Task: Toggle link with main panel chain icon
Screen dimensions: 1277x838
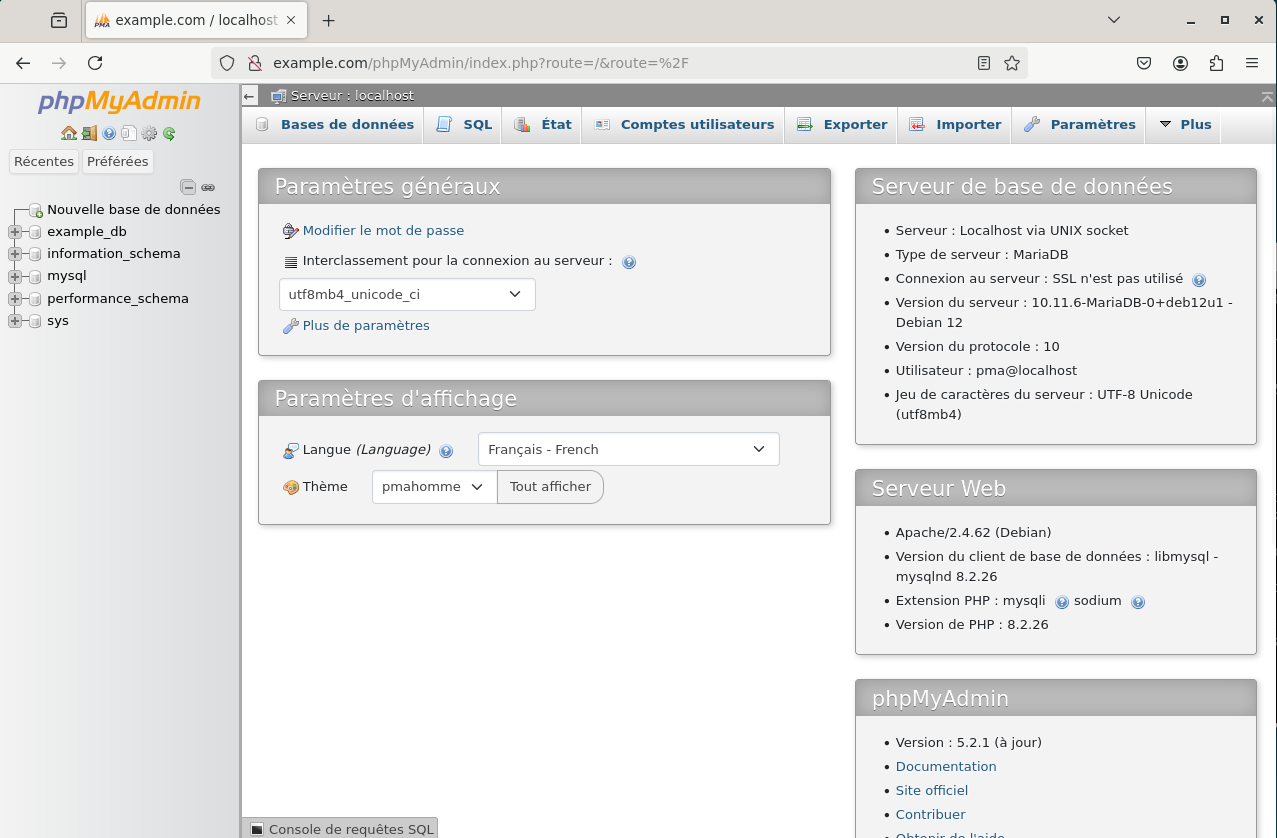Action: (208, 187)
